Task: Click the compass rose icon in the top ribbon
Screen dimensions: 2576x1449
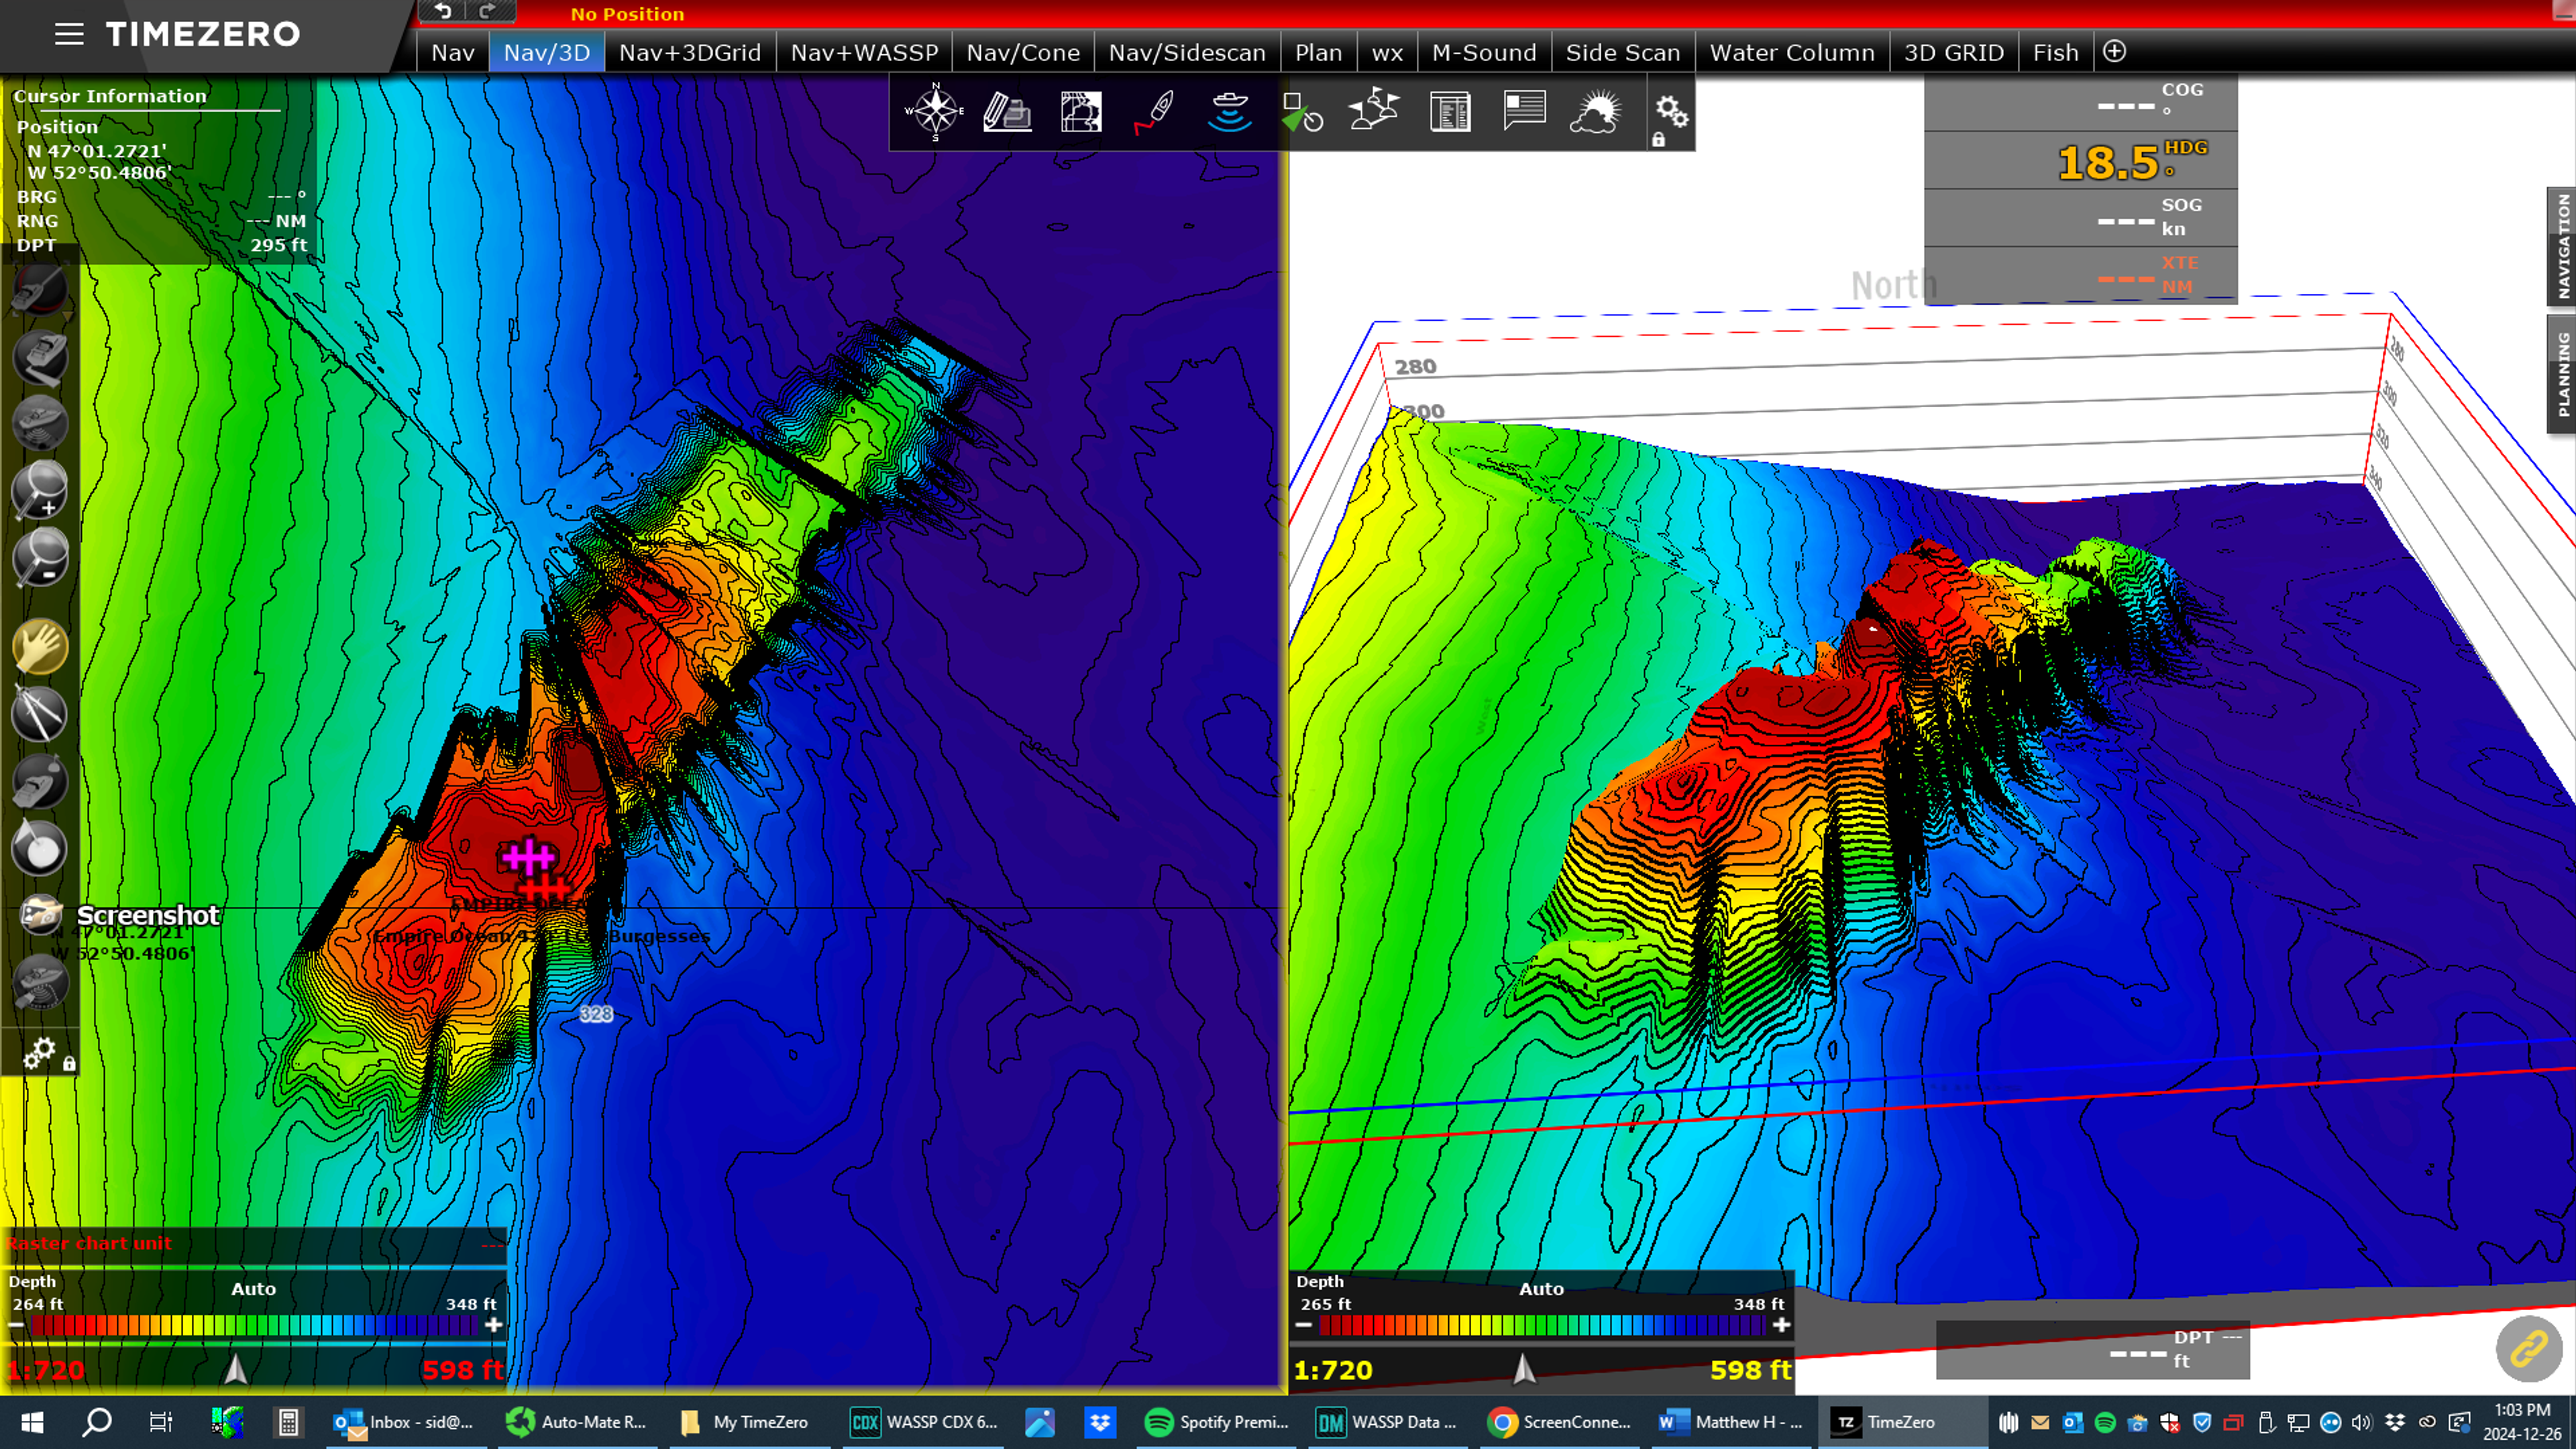Action: click(x=934, y=110)
